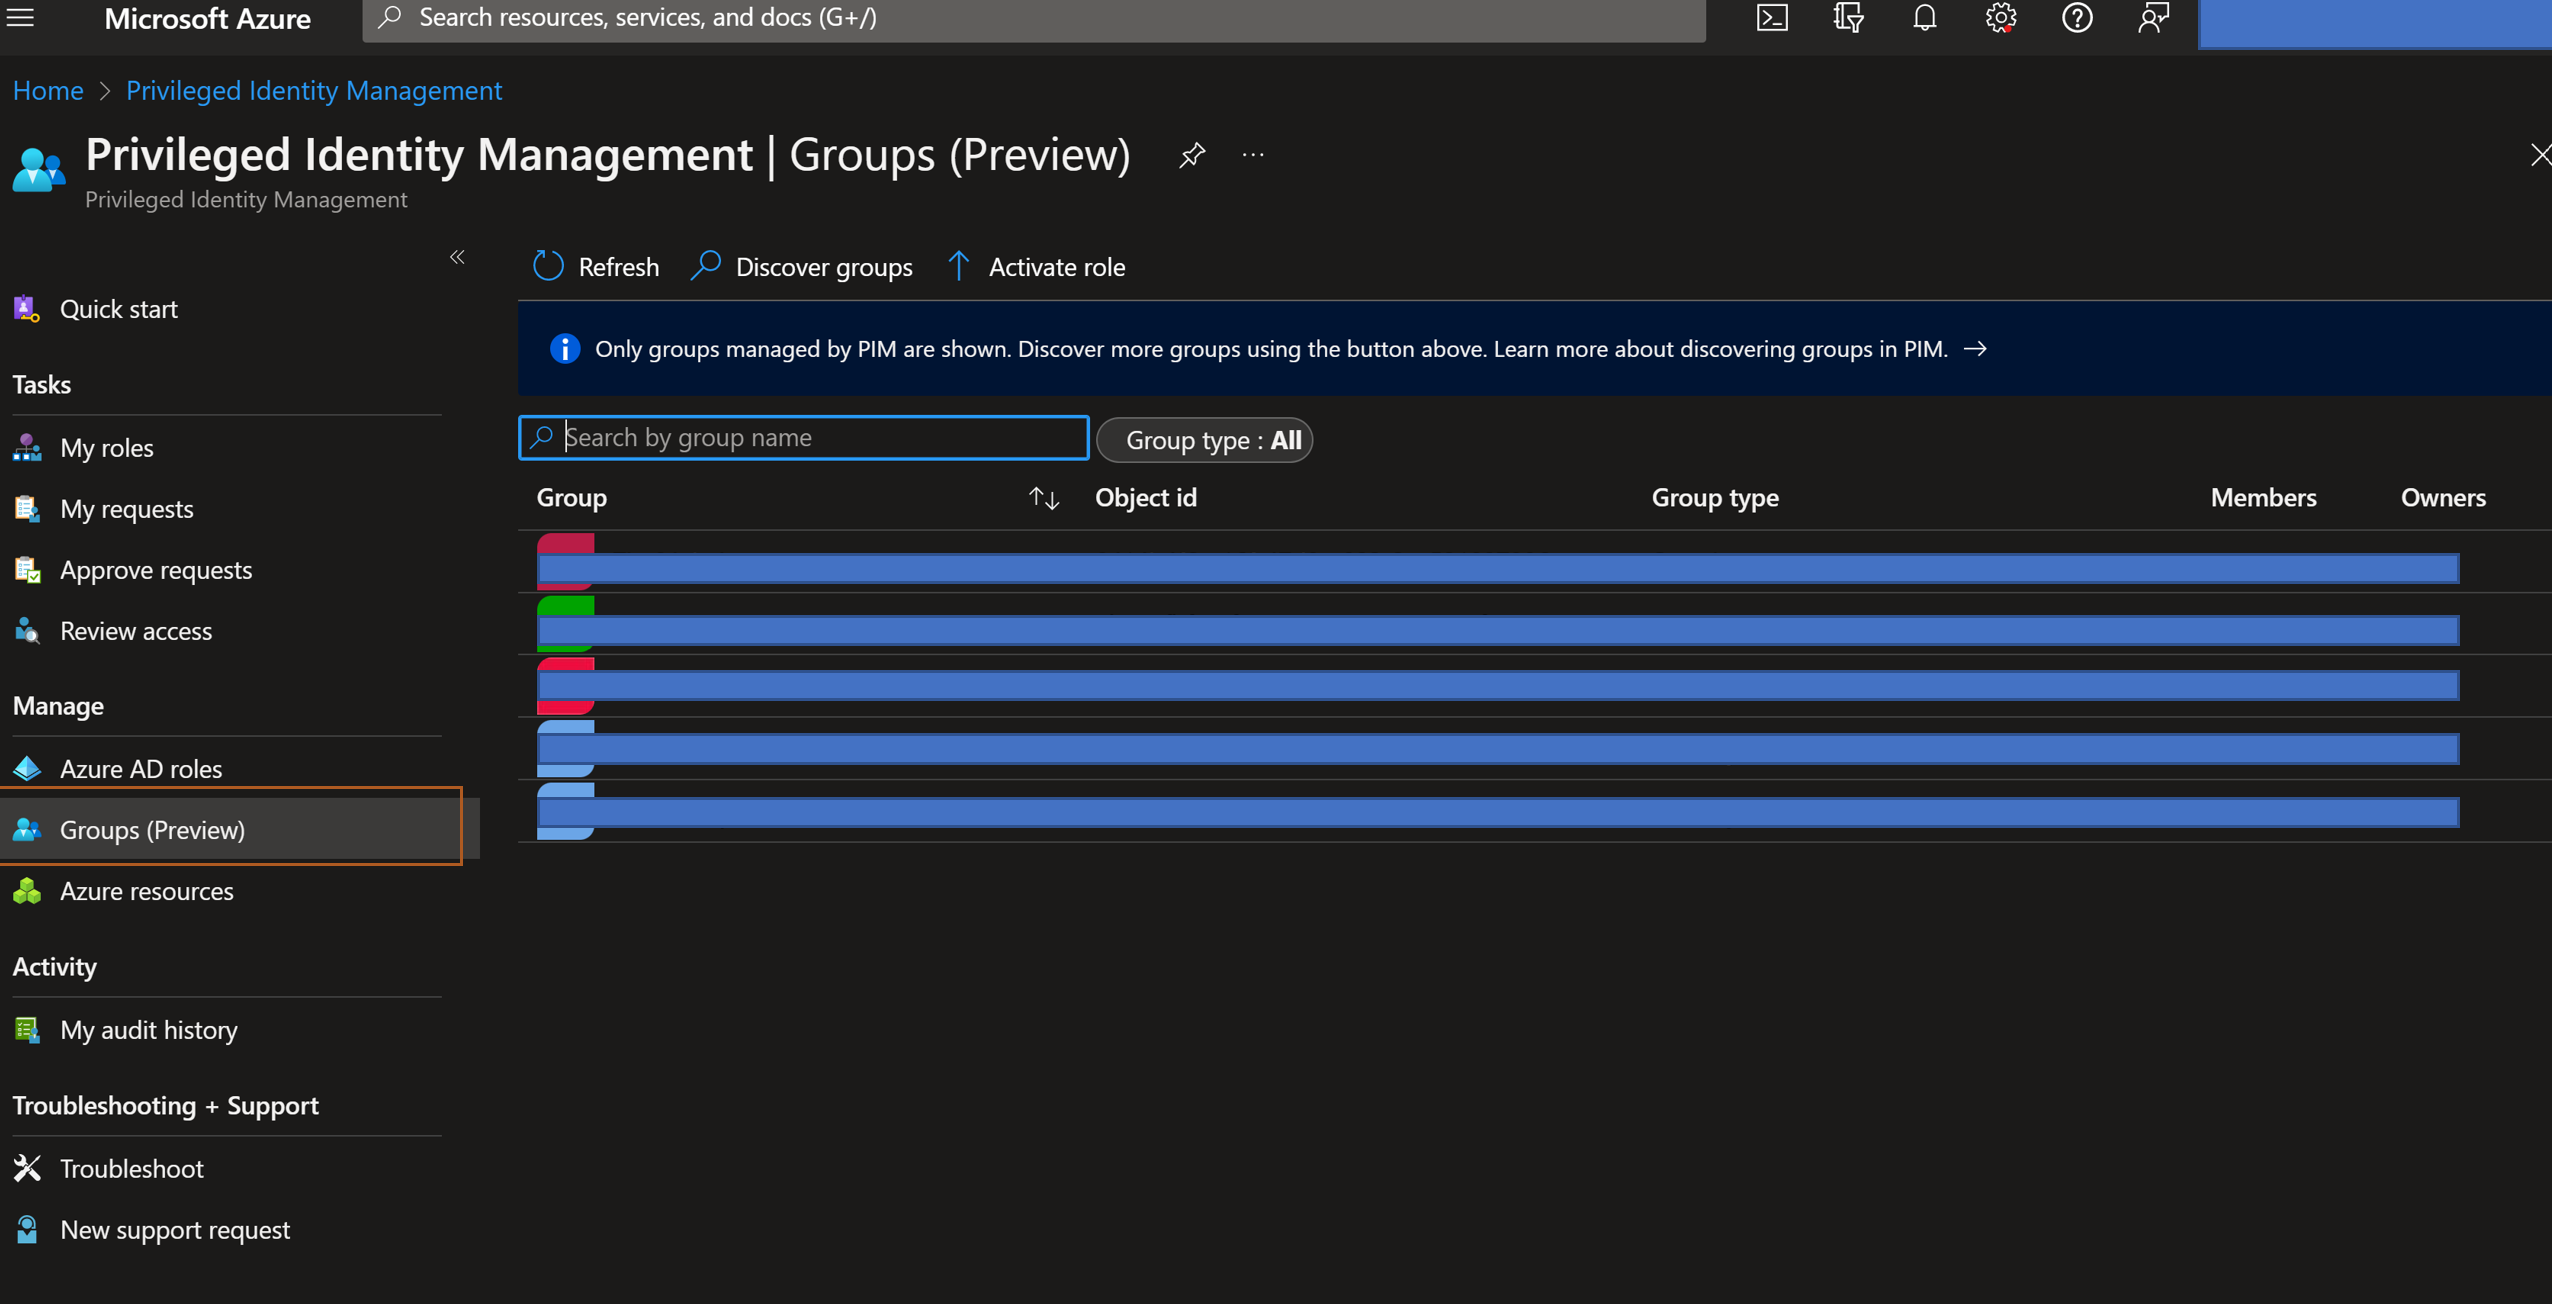Open the hamburger portal menu

(x=20, y=18)
